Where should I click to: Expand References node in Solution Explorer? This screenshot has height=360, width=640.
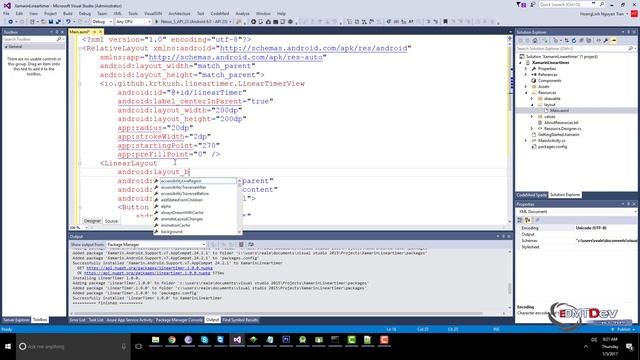coord(526,75)
